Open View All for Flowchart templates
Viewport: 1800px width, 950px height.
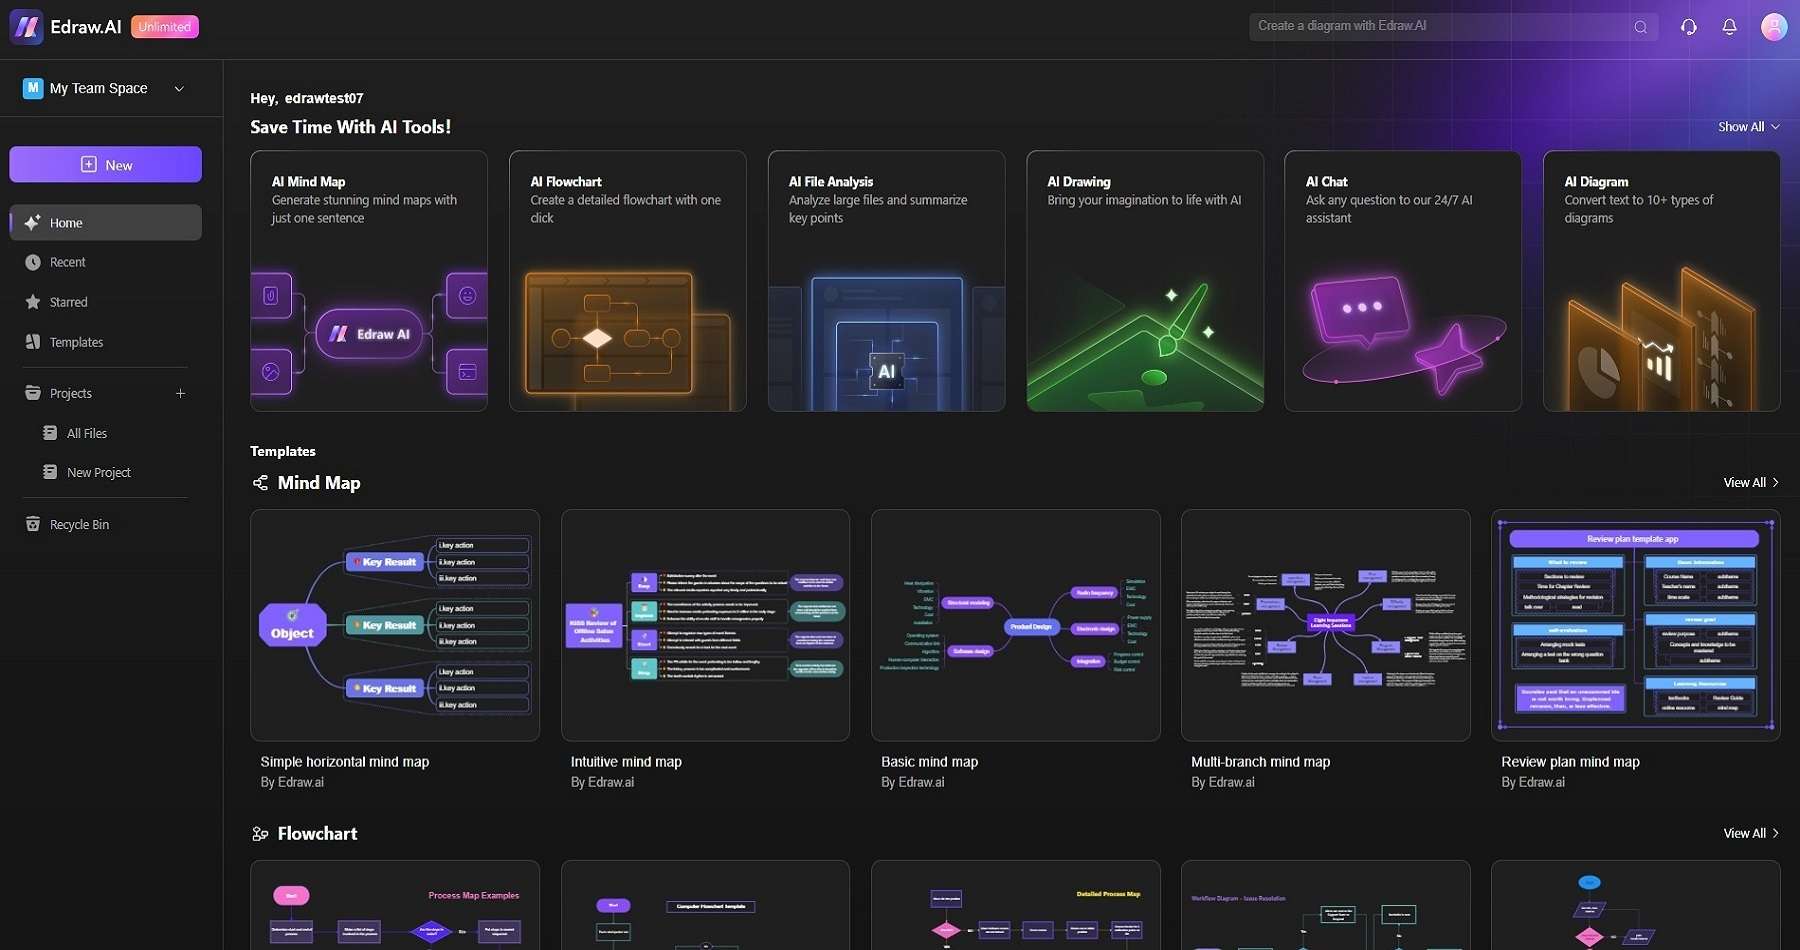[1751, 834]
